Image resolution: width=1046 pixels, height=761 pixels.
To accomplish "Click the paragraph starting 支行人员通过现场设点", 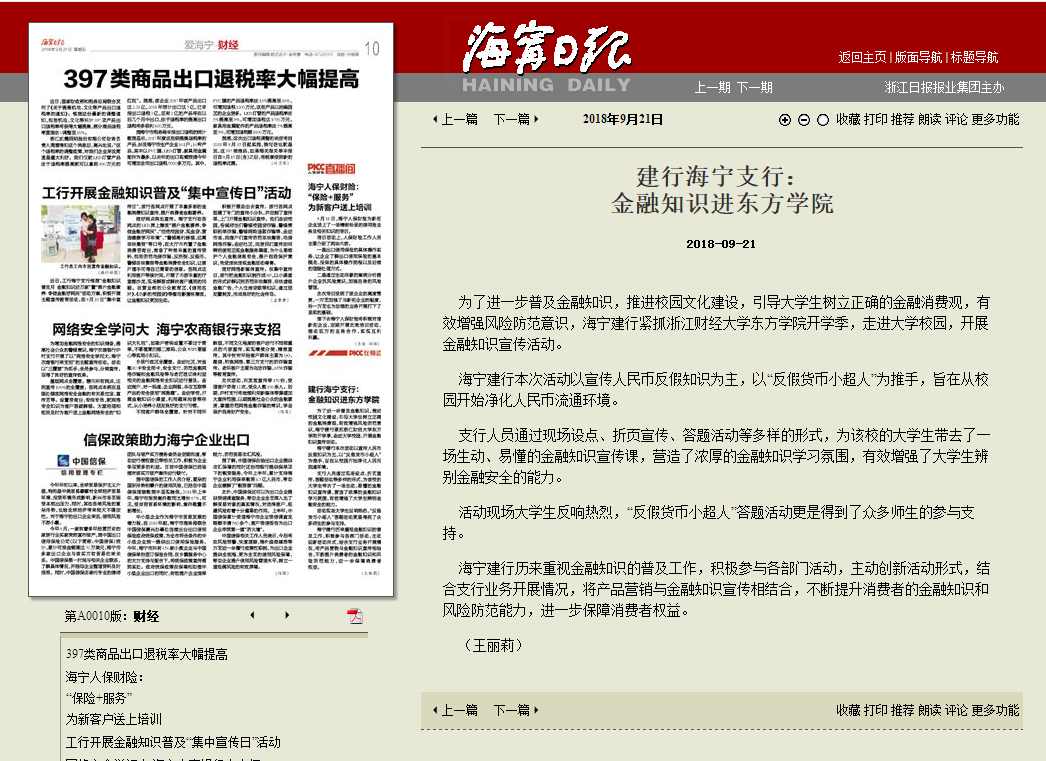I will (716, 456).
